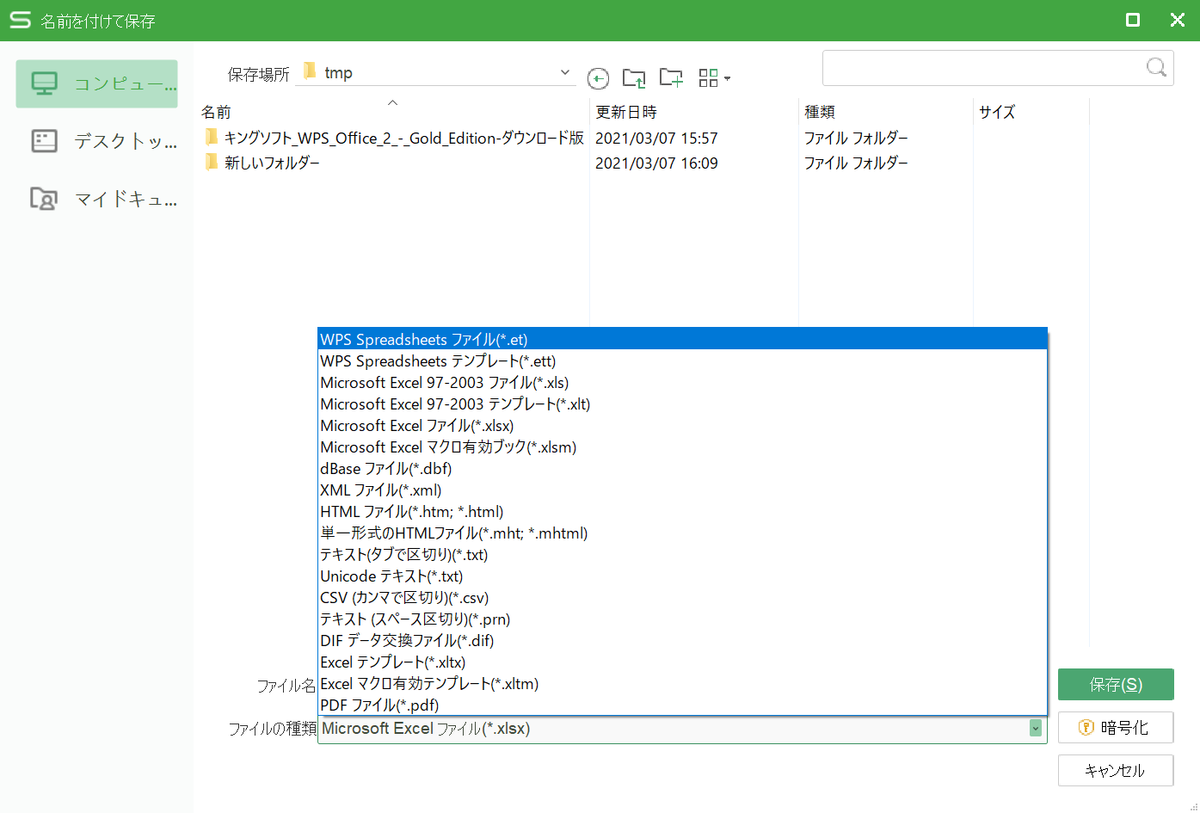Click the WPS logo in title bar

click(x=19, y=20)
